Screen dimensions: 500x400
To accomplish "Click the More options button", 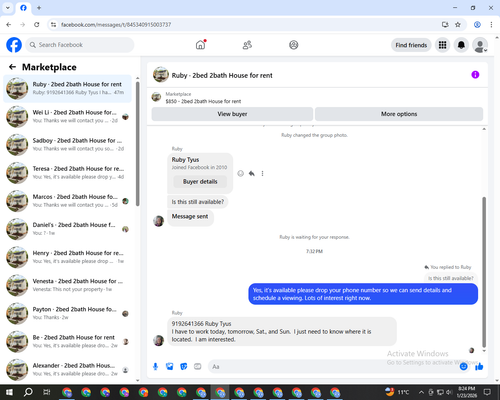I will [399, 114].
